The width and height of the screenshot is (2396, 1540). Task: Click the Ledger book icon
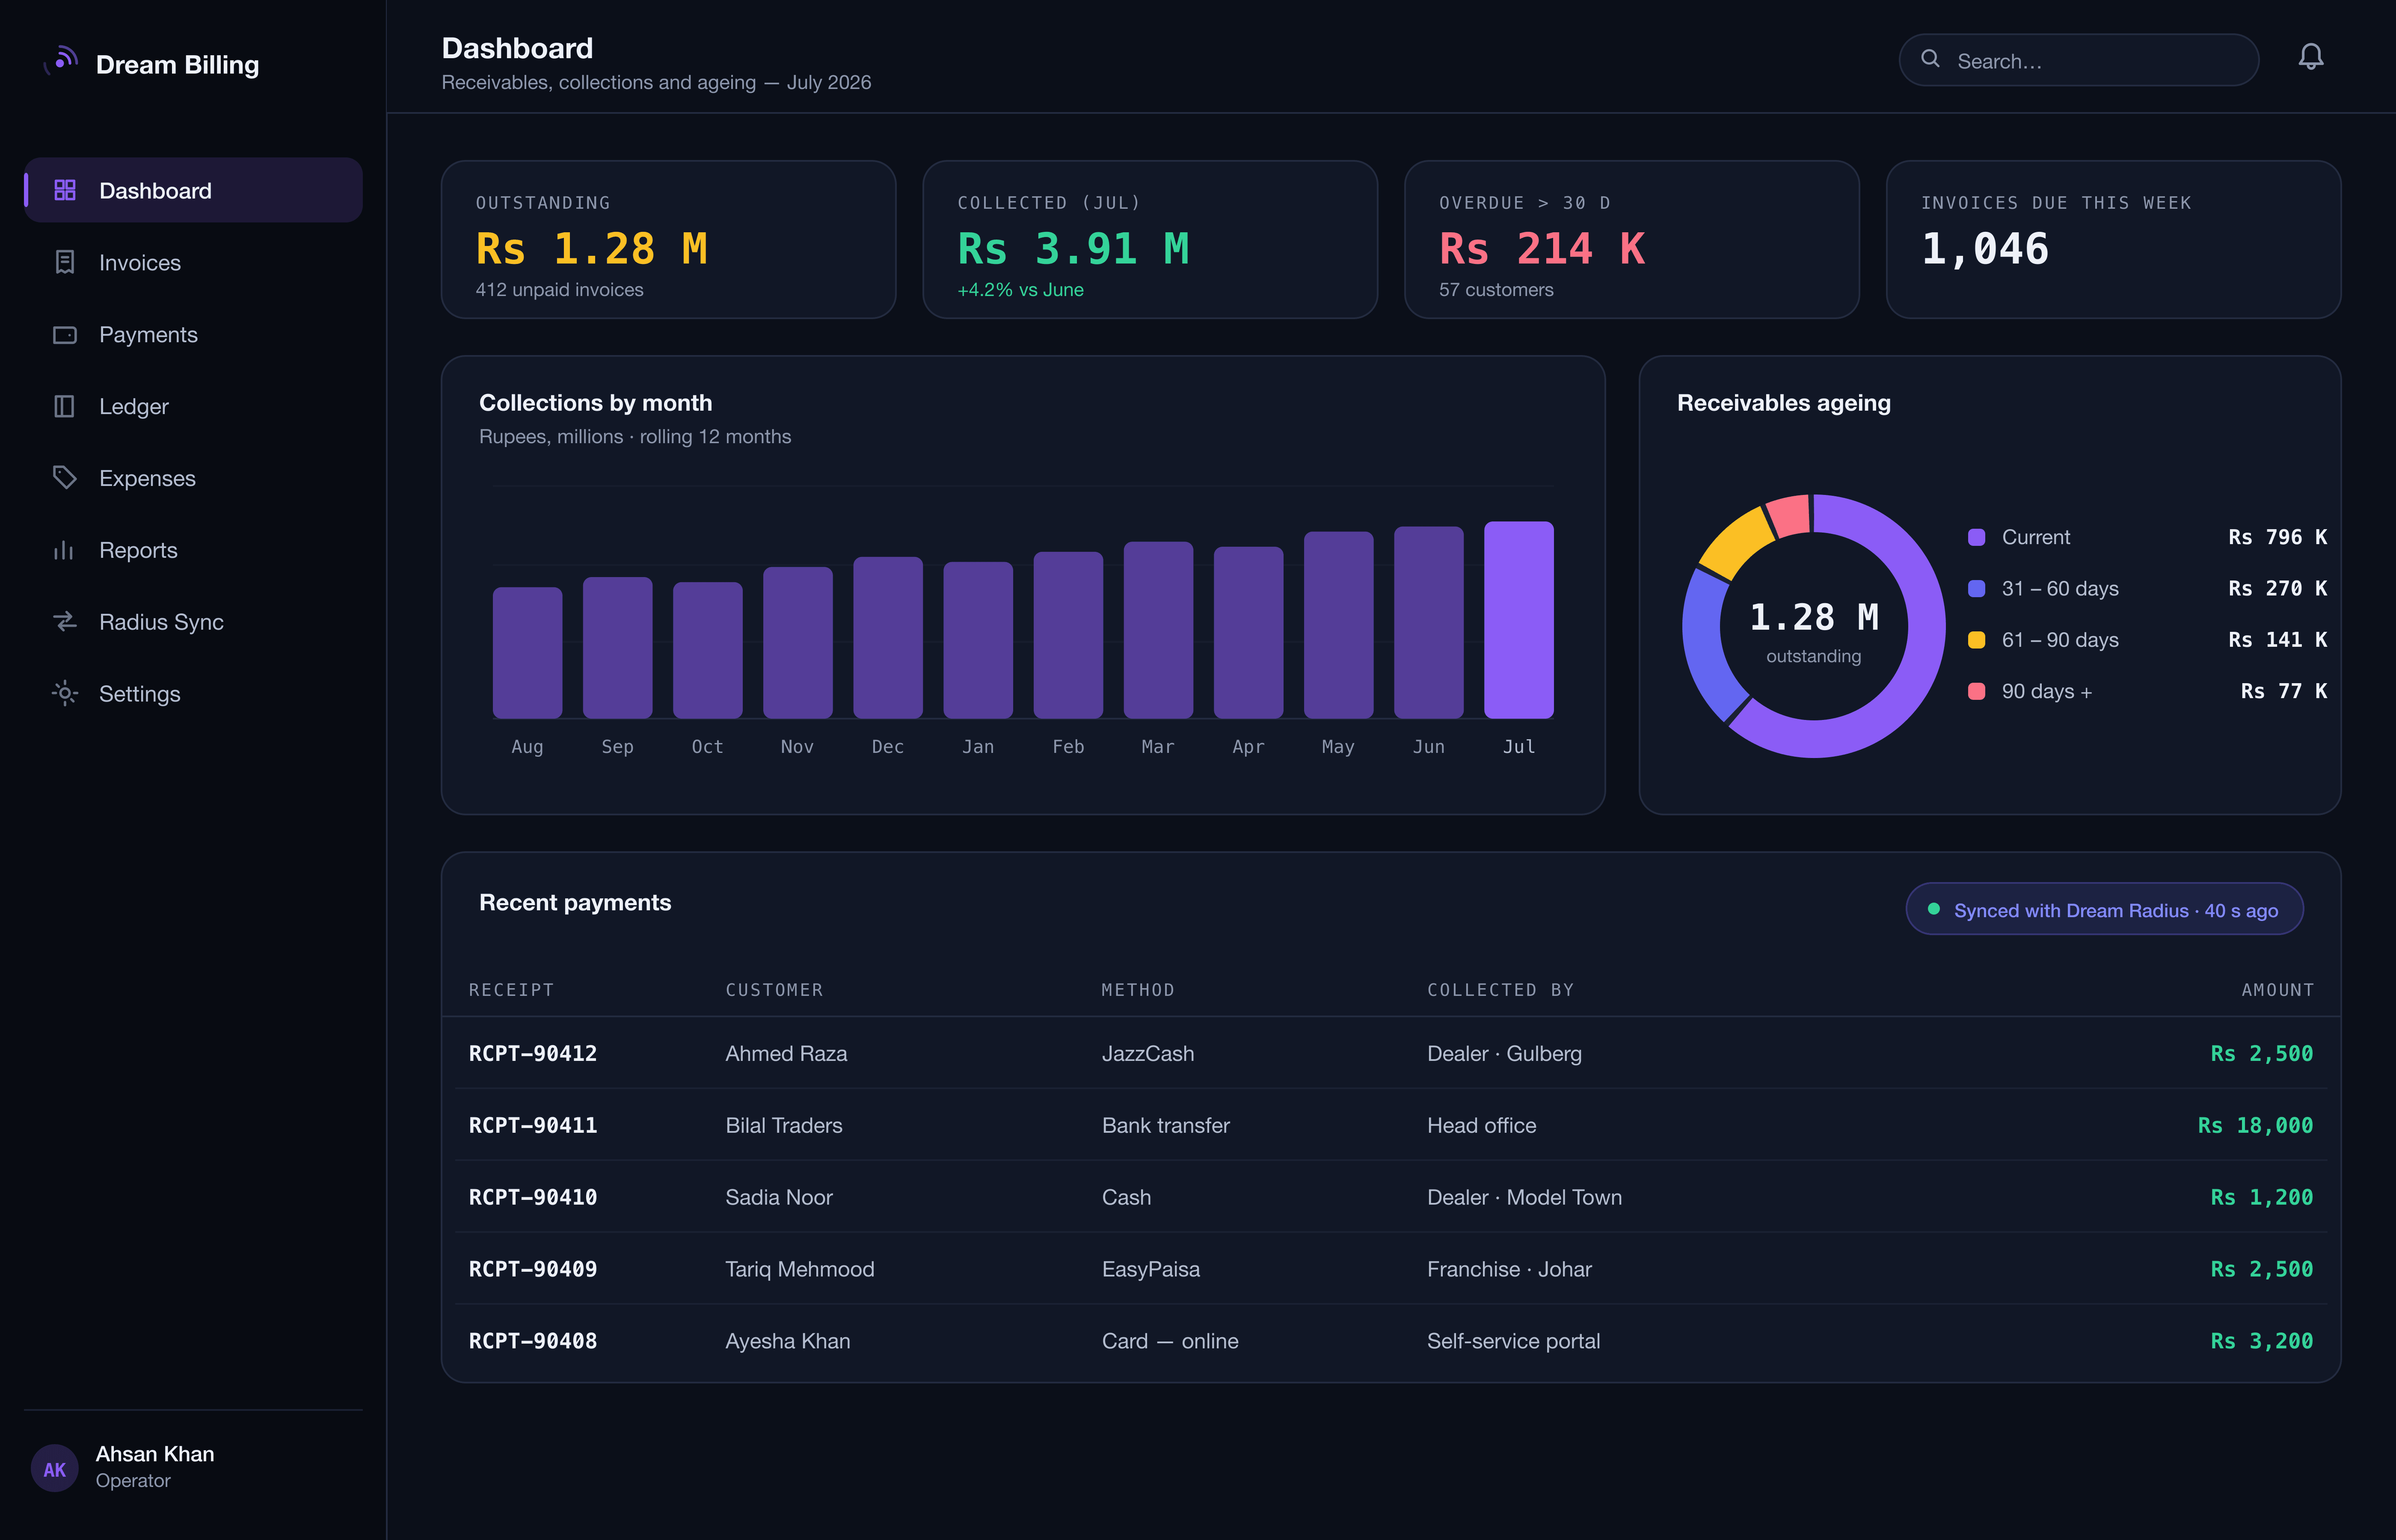(x=65, y=406)
